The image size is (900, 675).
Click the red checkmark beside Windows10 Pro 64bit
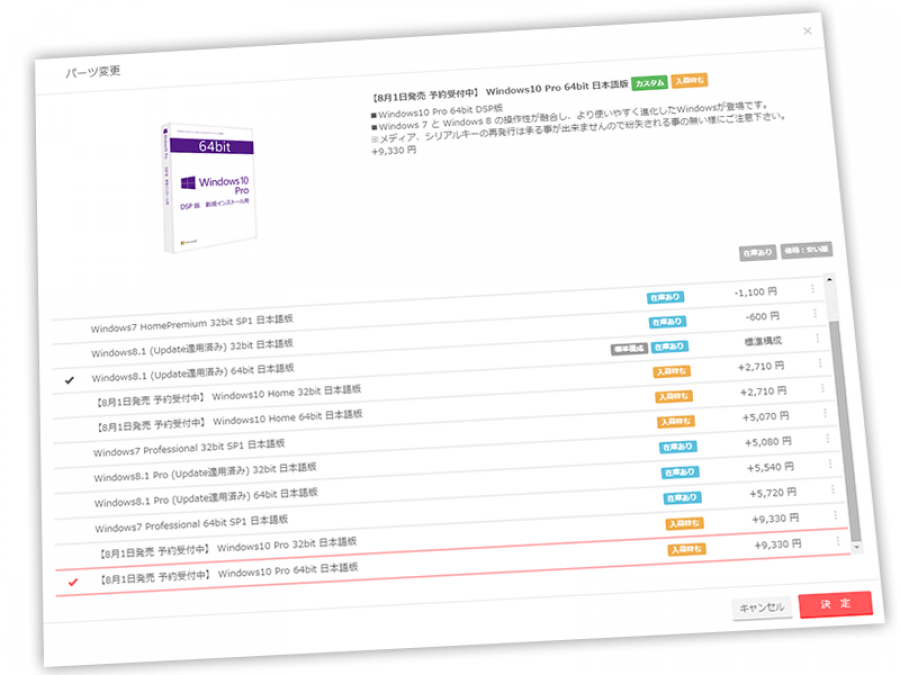[x=73, y=582]
